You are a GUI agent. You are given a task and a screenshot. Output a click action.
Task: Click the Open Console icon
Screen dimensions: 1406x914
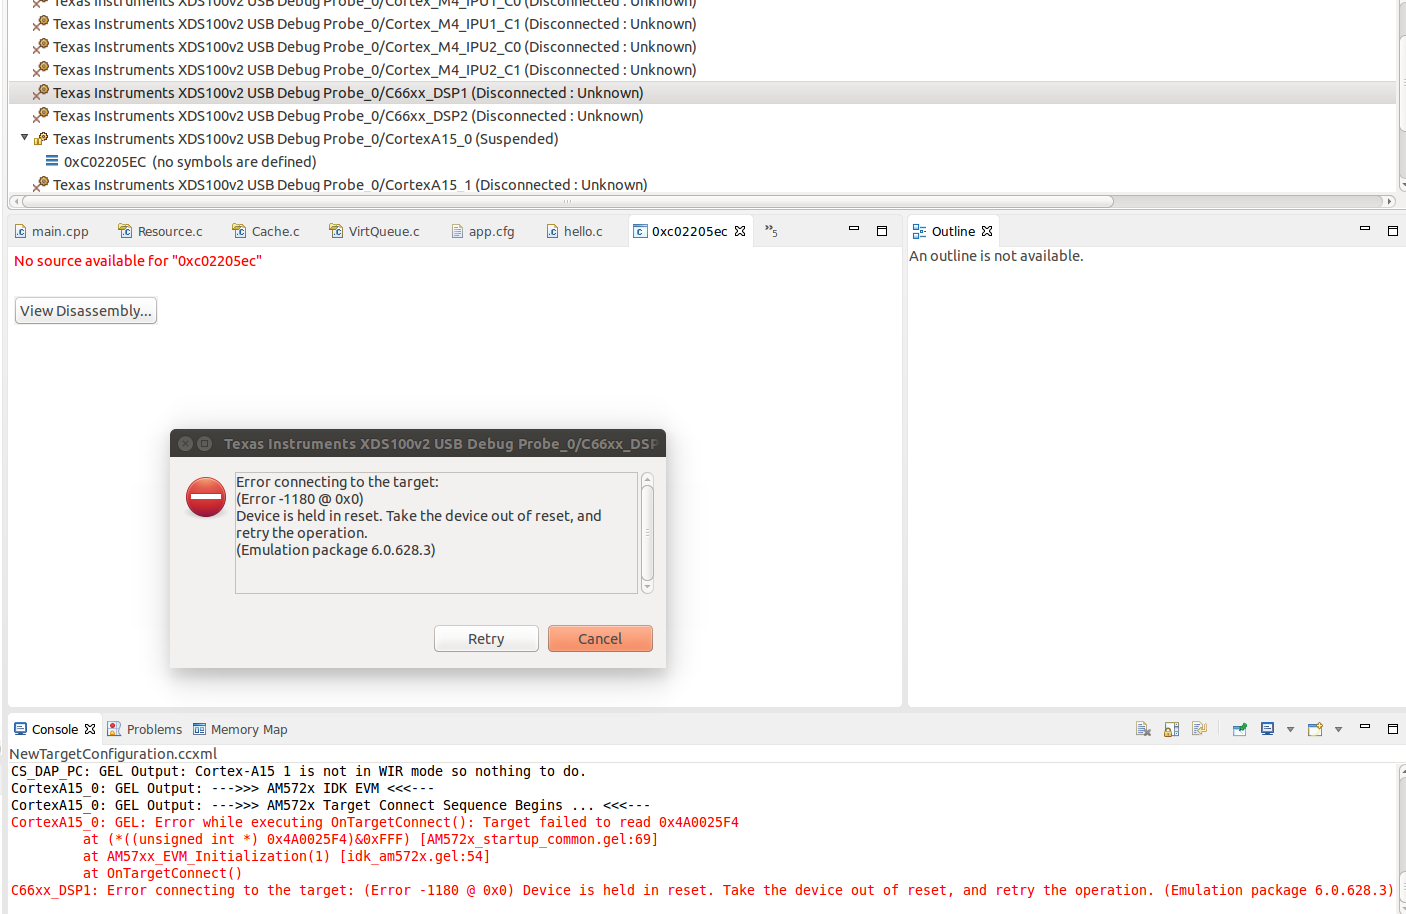[1315, 729]
